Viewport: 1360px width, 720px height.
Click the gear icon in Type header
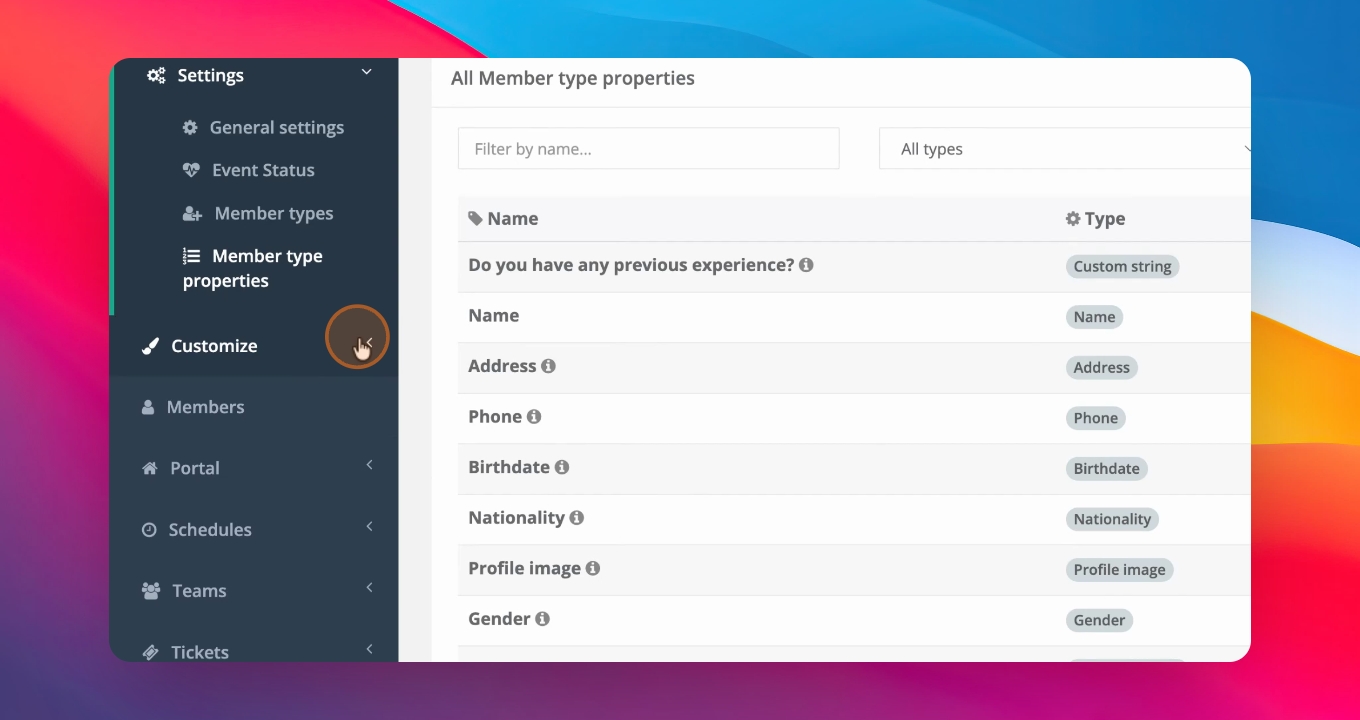1073,218
